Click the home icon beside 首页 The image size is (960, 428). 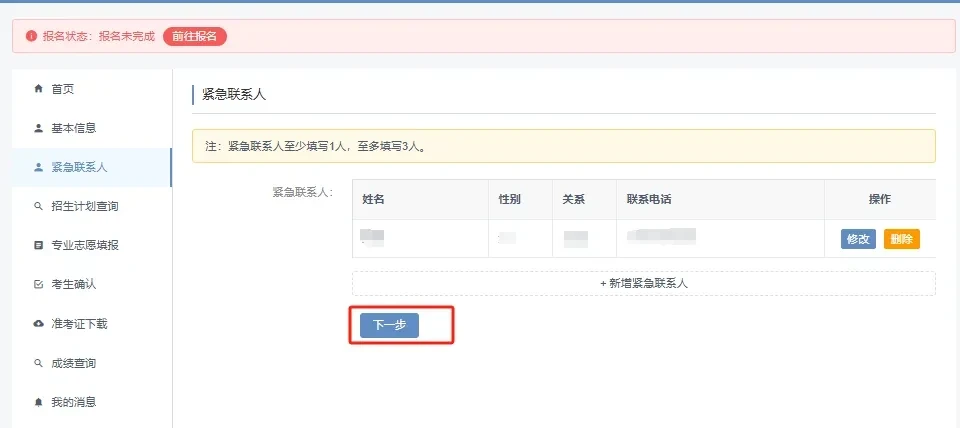39,89
